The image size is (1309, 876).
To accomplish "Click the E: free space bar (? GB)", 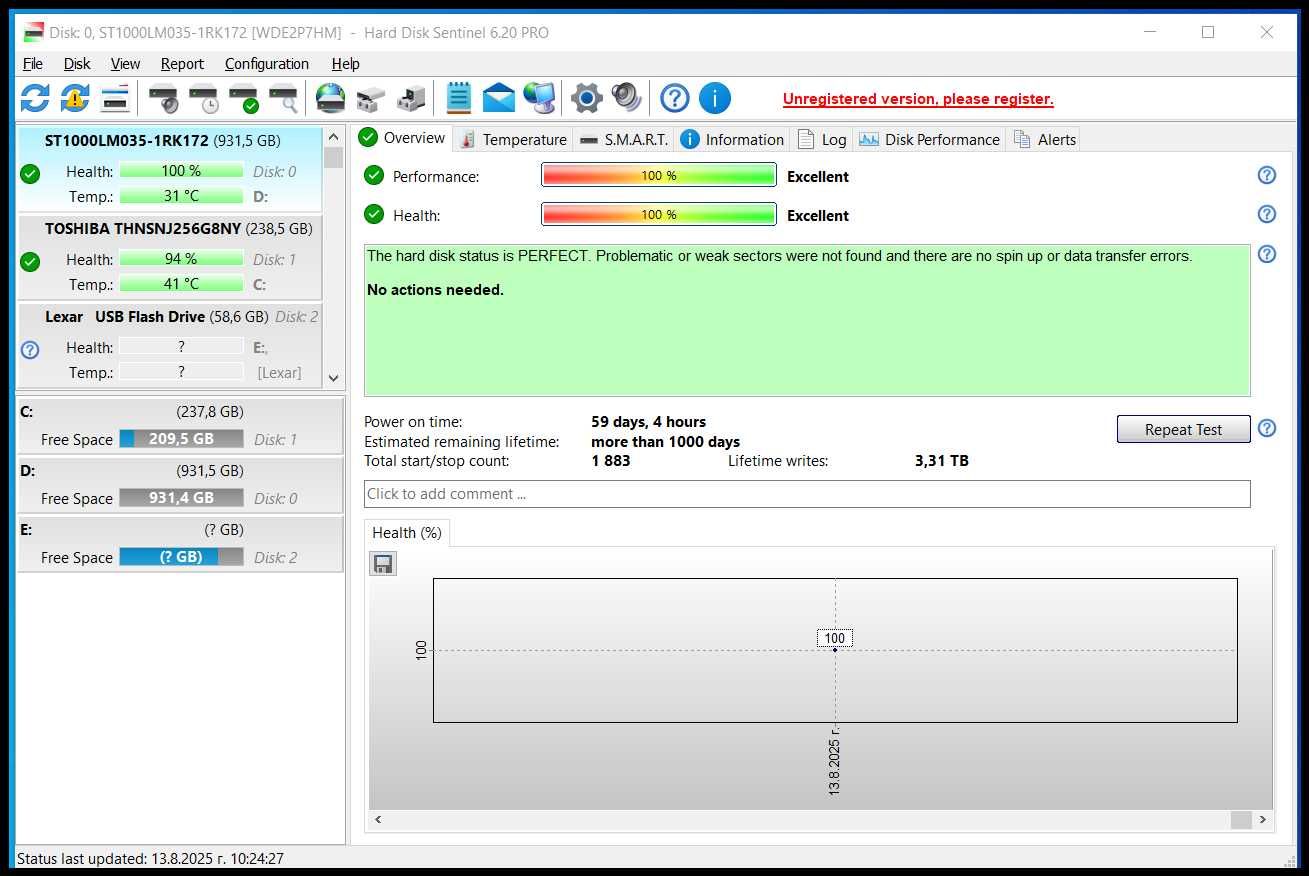I will [181, 556].
